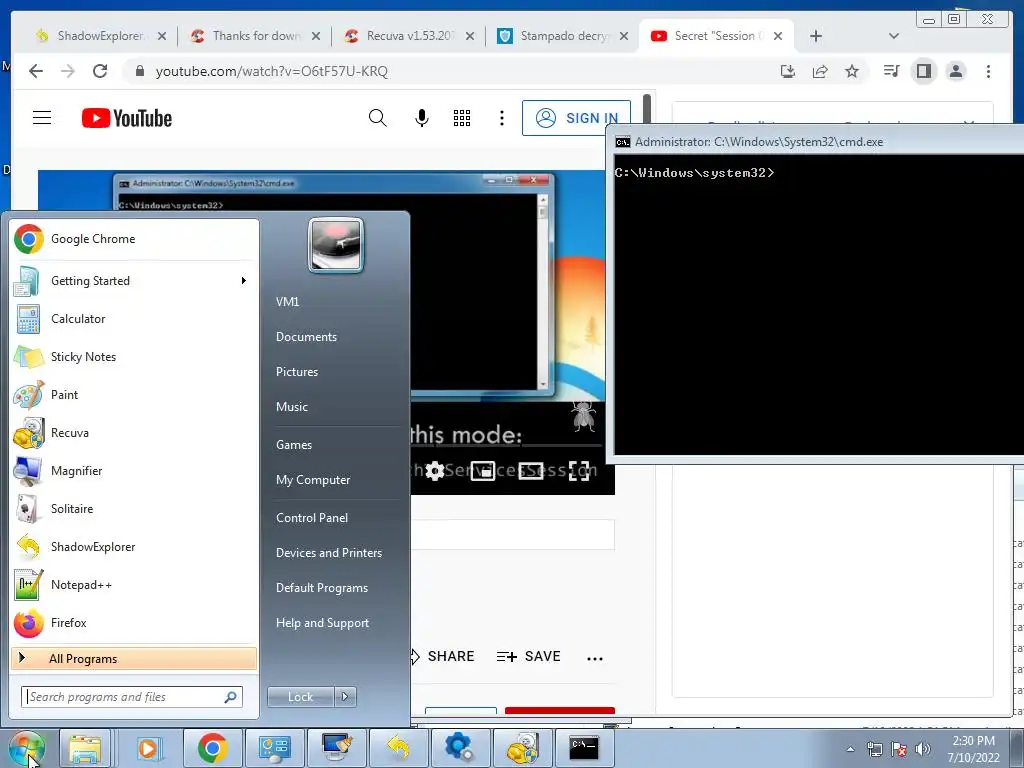The height and width of the screenshot is (768, 1024).
Task: Open Help and Support
Action: [x=323, y=623]
